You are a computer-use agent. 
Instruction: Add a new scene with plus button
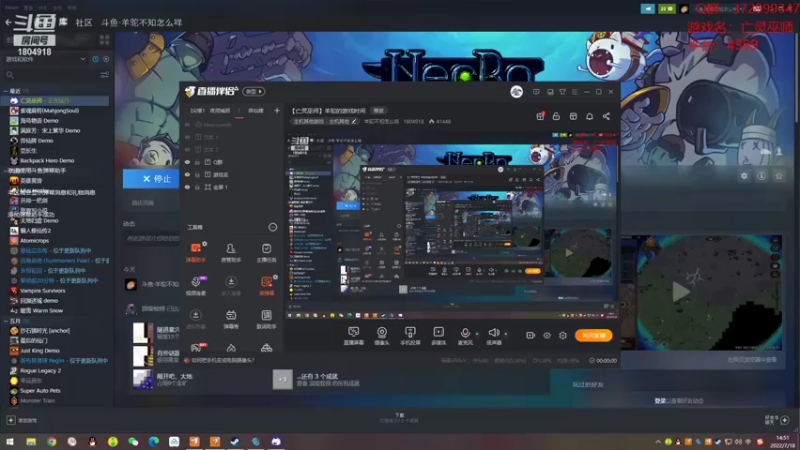[277, 111]
